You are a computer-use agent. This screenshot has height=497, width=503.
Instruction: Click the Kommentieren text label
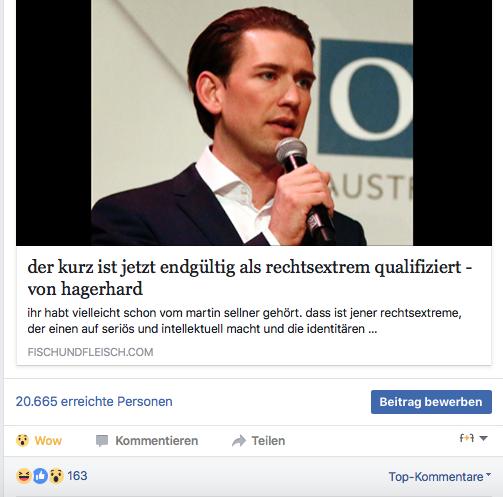click(157, 441)
